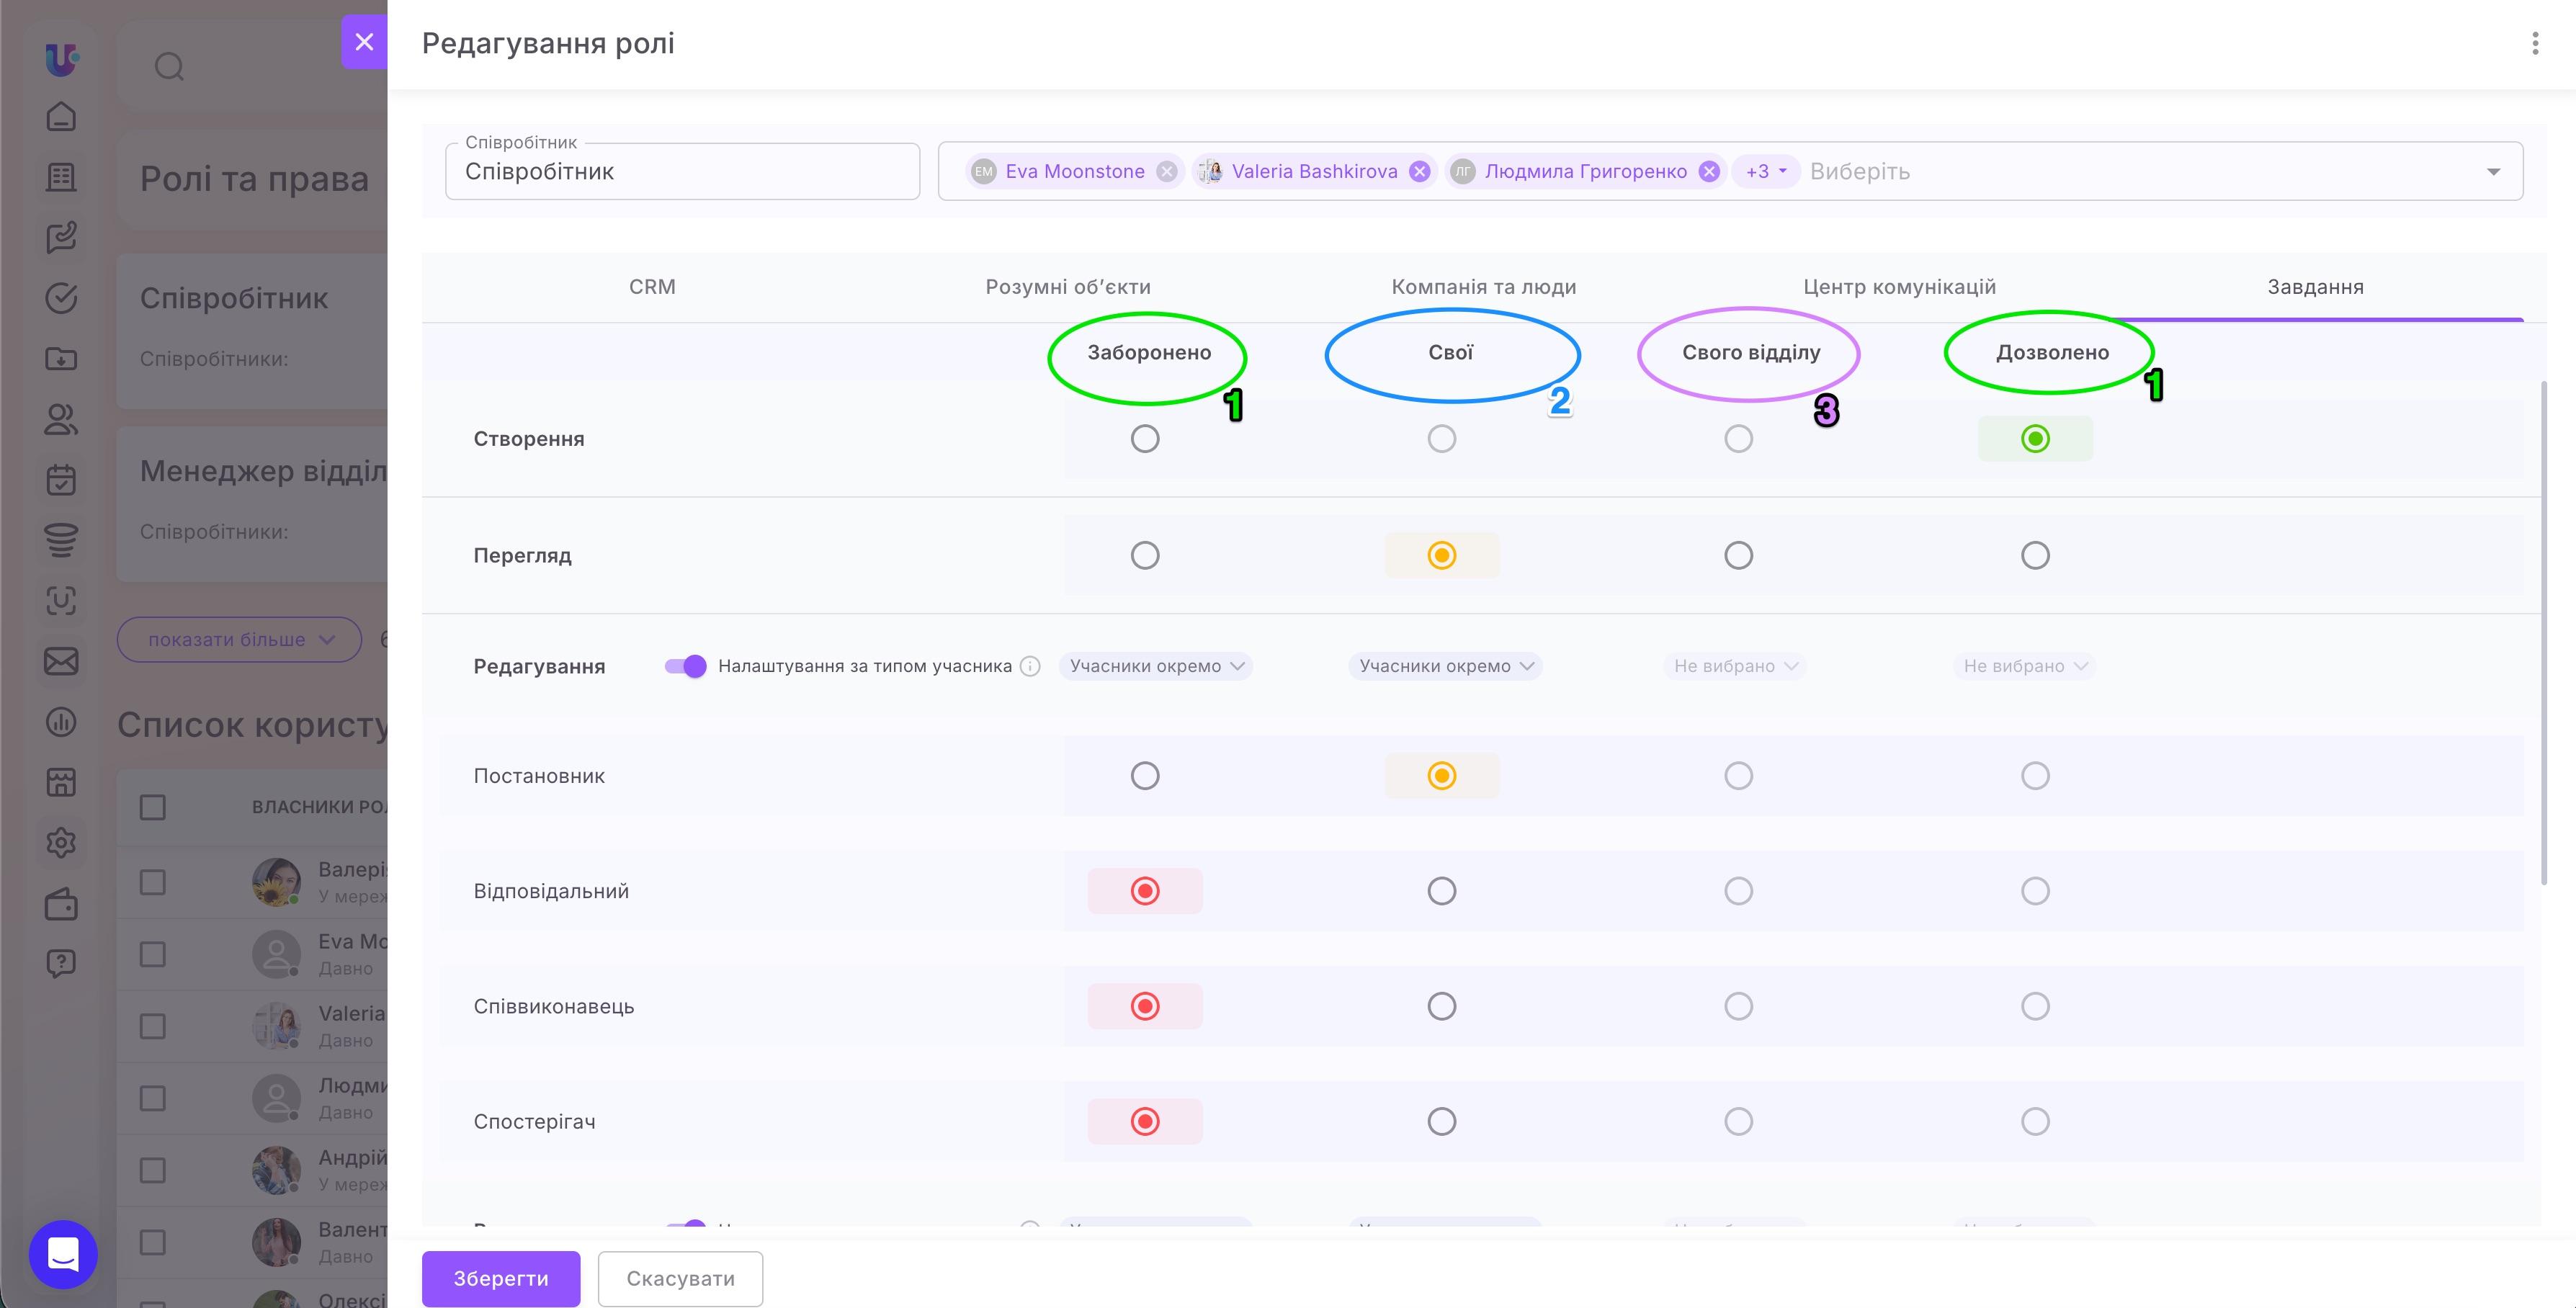The image size is (2576, 1308).
Task: Set Перегляд to Дозволено
Action: click(x=2035, y=555)
